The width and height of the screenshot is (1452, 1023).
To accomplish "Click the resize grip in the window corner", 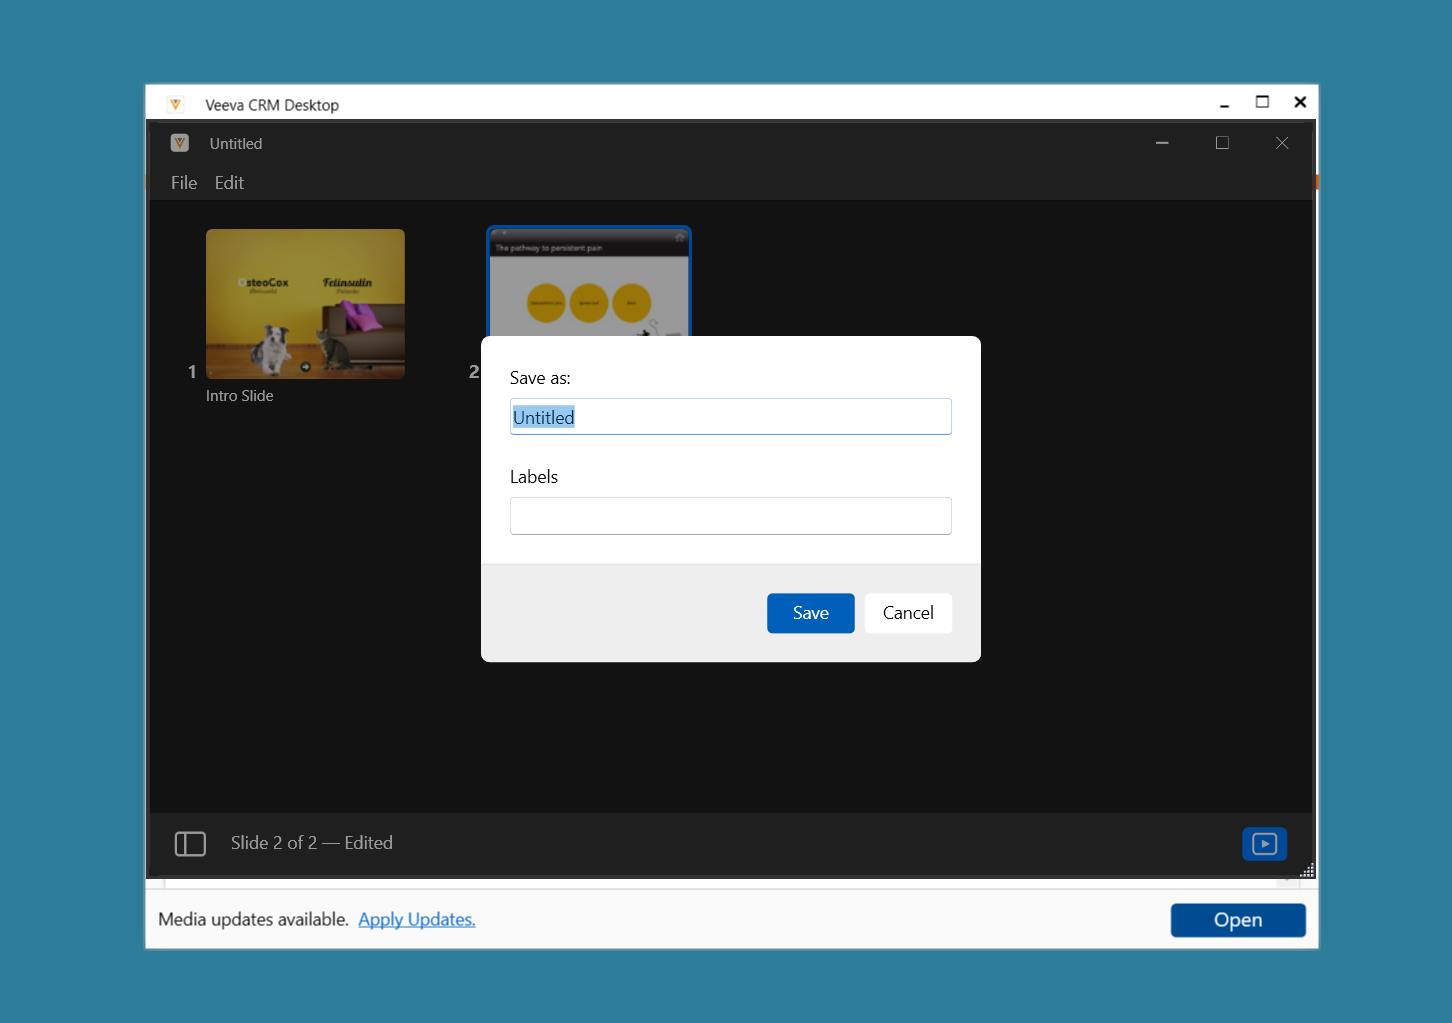I will tap(1307, 870).
